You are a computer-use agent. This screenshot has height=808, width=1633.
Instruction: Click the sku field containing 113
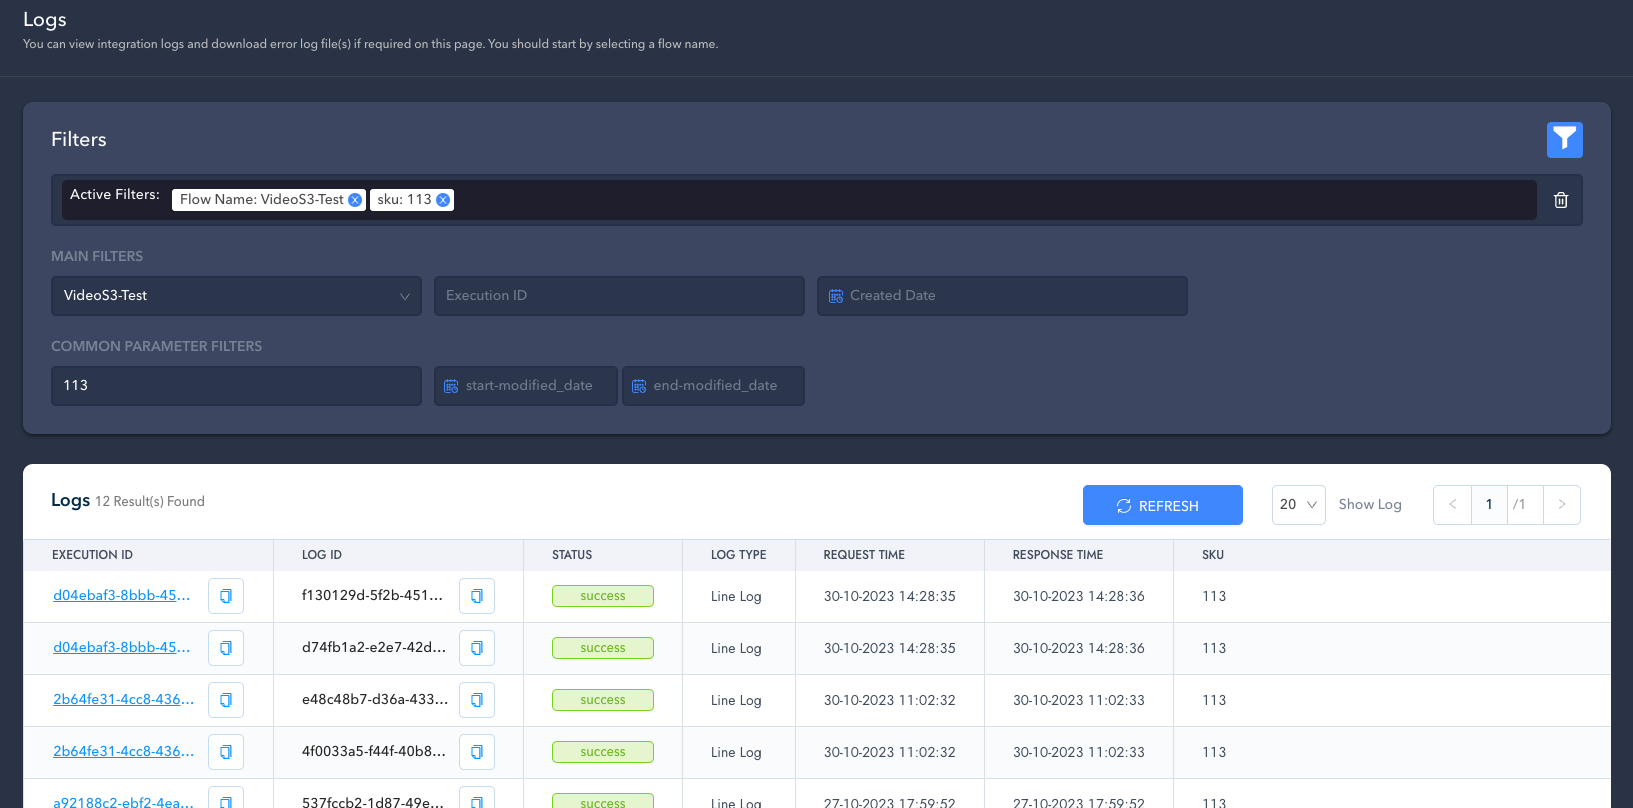[x=236, y=386]
